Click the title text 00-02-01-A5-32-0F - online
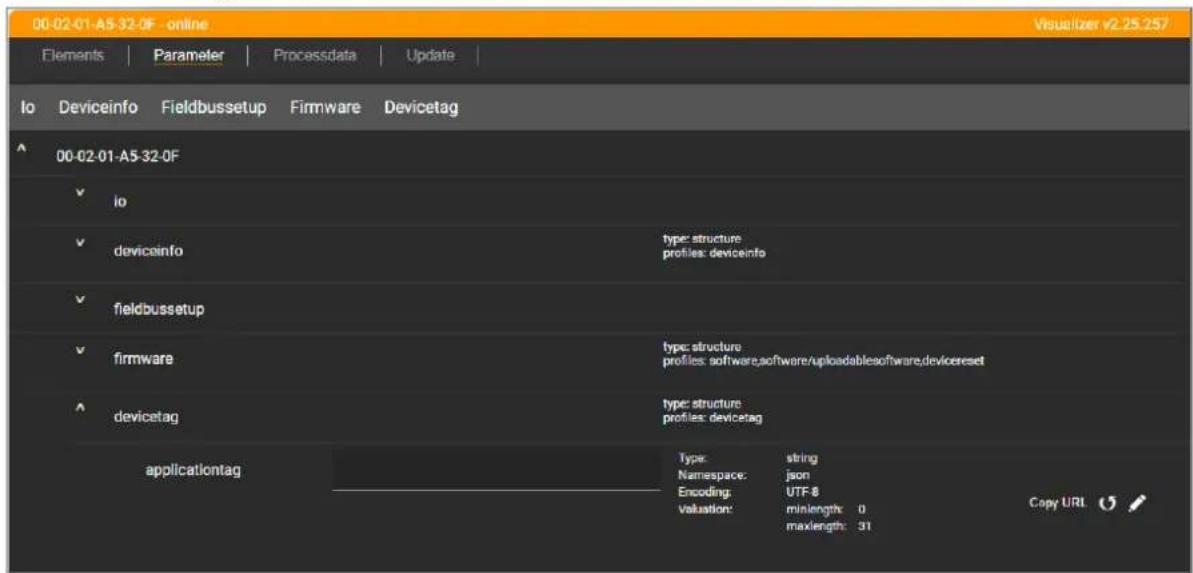Screen dimensions: 1193x573 coord(121,24)
